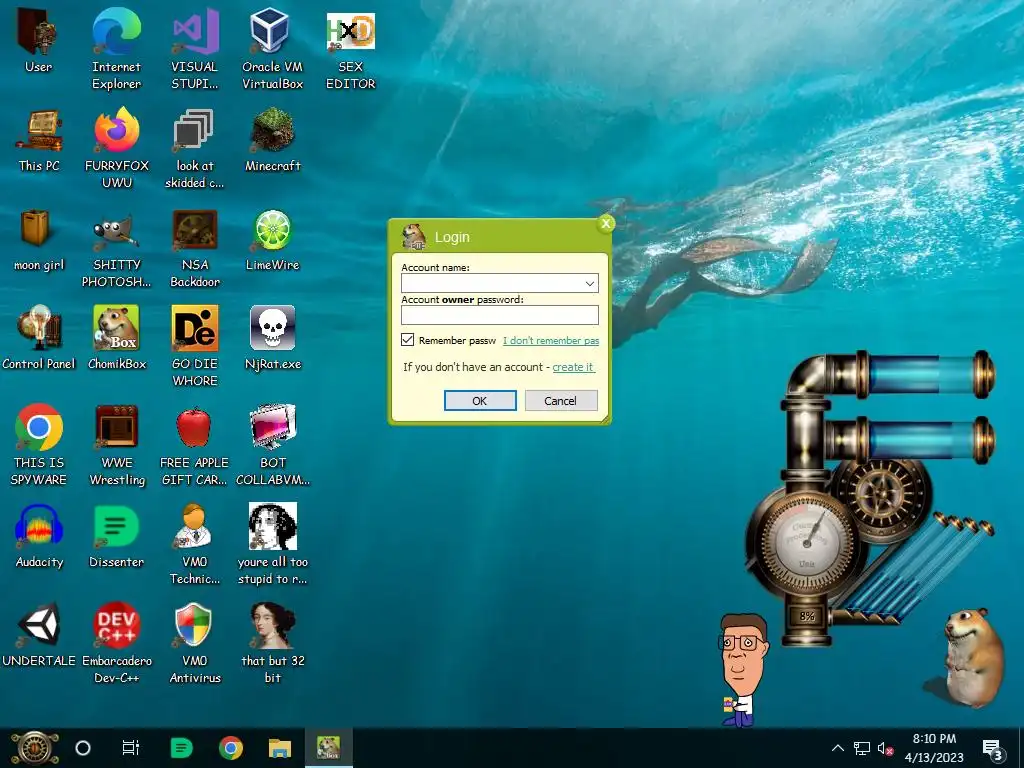Select the VM0 Technic... desktop icon
The width and height of the screenshot is (1024, 768).
[194, 544]
